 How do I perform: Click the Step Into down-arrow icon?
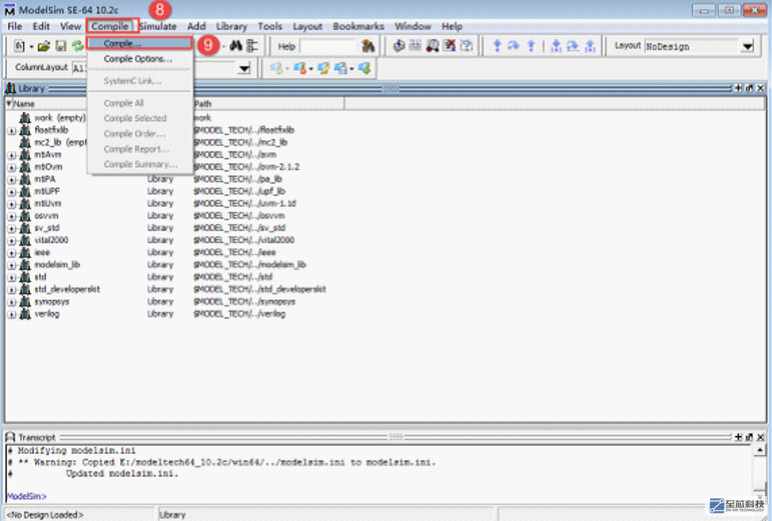497,46
